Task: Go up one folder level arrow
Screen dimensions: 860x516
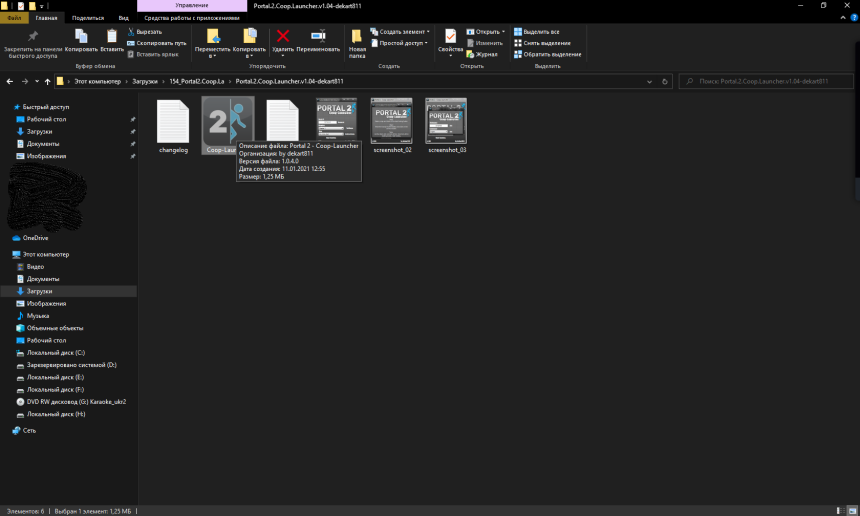Action: click(48, 81)
